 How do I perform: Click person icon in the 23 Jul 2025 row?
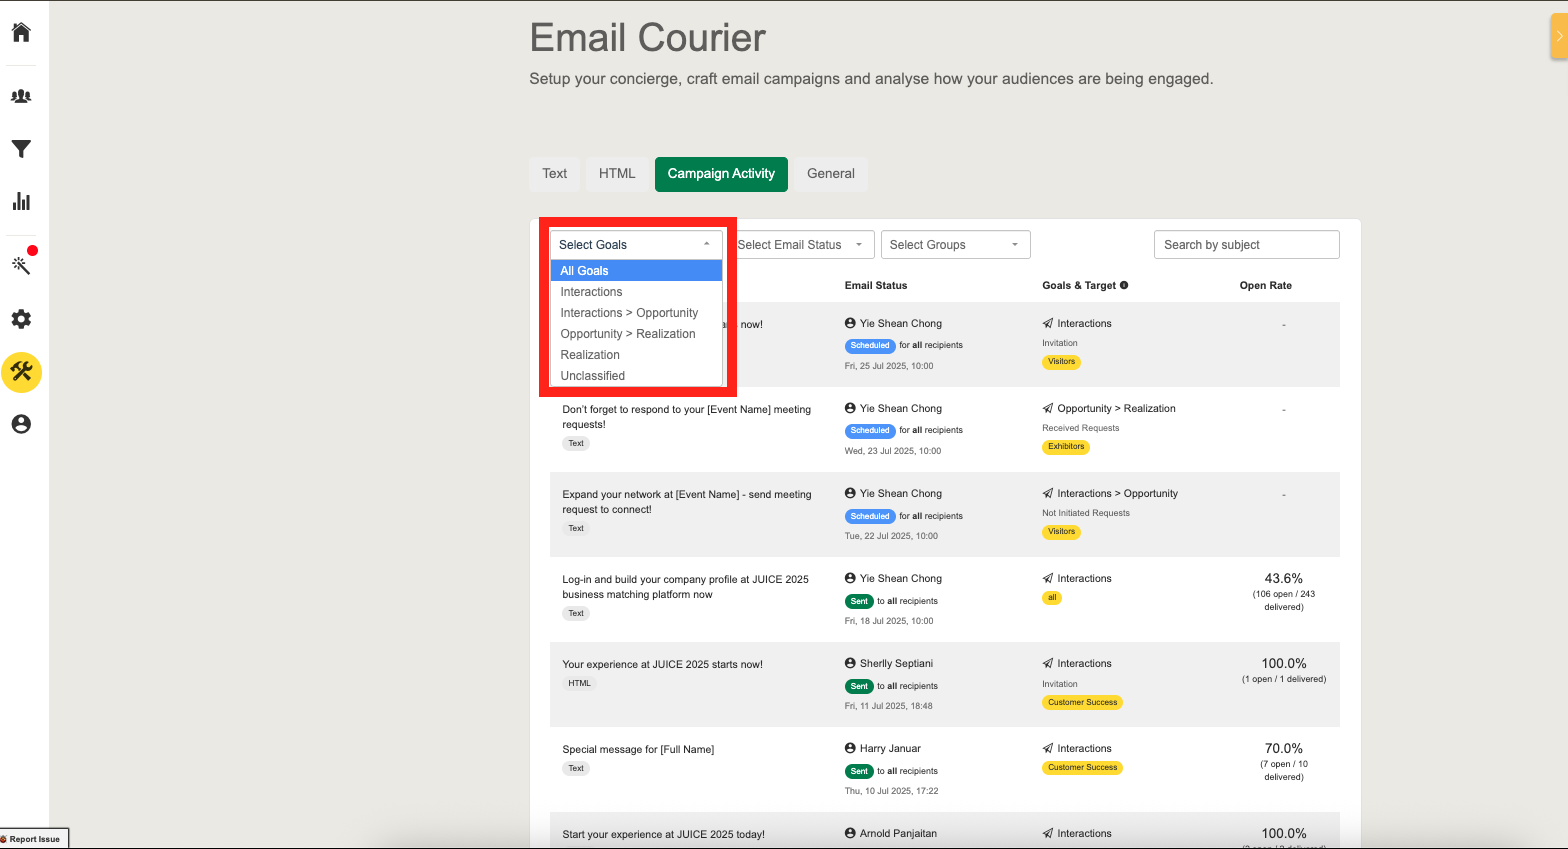(x=850, y=408)
